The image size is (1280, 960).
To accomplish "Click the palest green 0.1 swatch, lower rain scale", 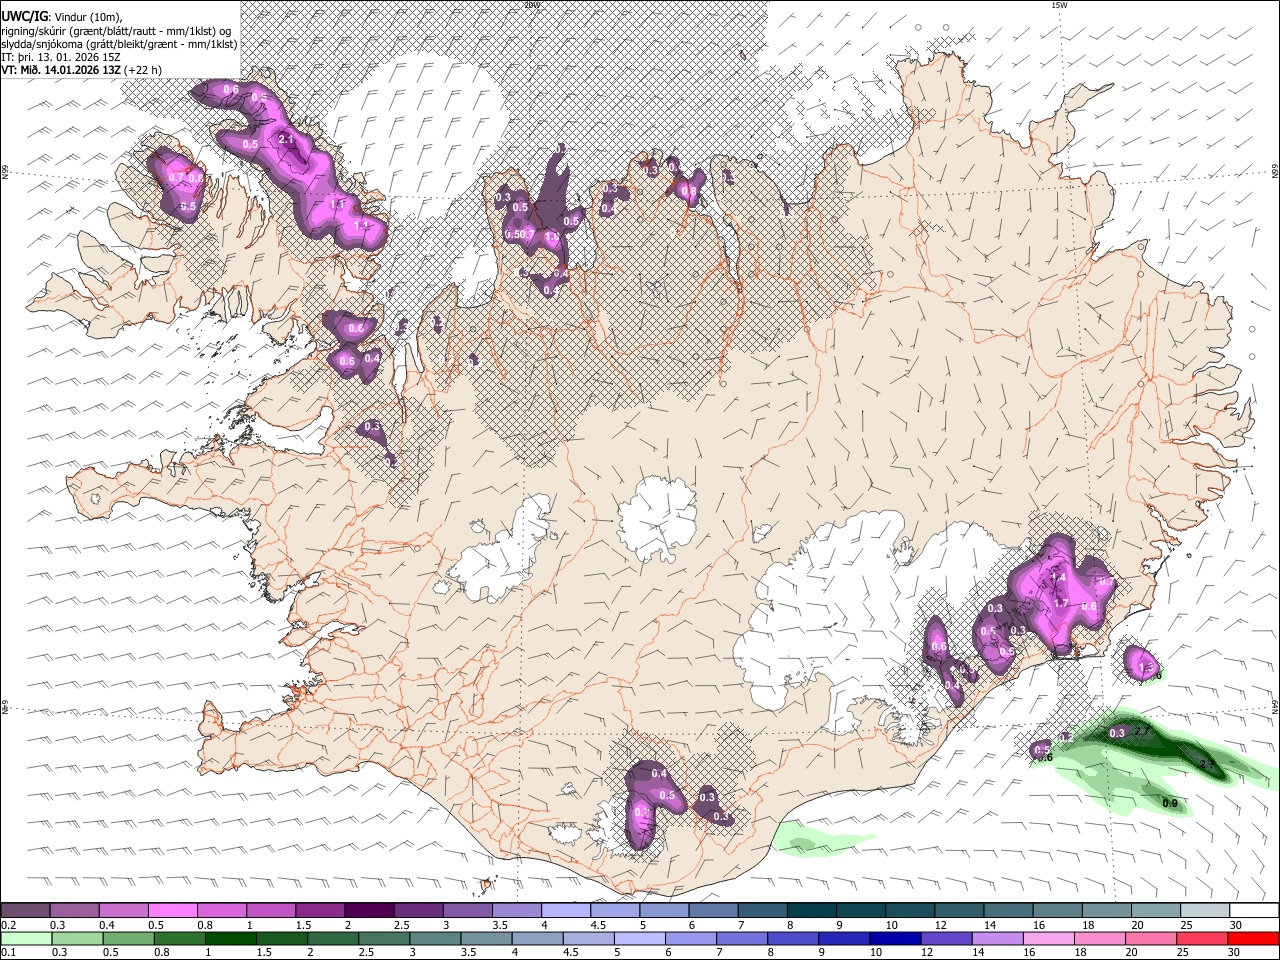I will click(26, 939).
